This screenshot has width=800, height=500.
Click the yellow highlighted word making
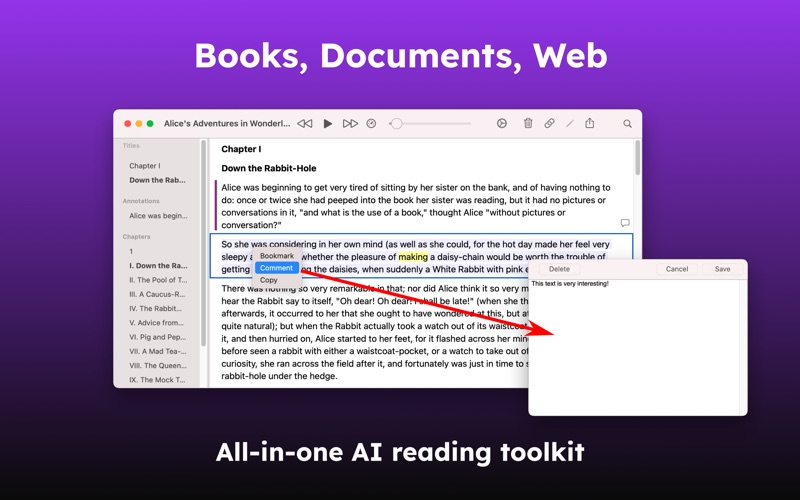(x=413, y=257)
